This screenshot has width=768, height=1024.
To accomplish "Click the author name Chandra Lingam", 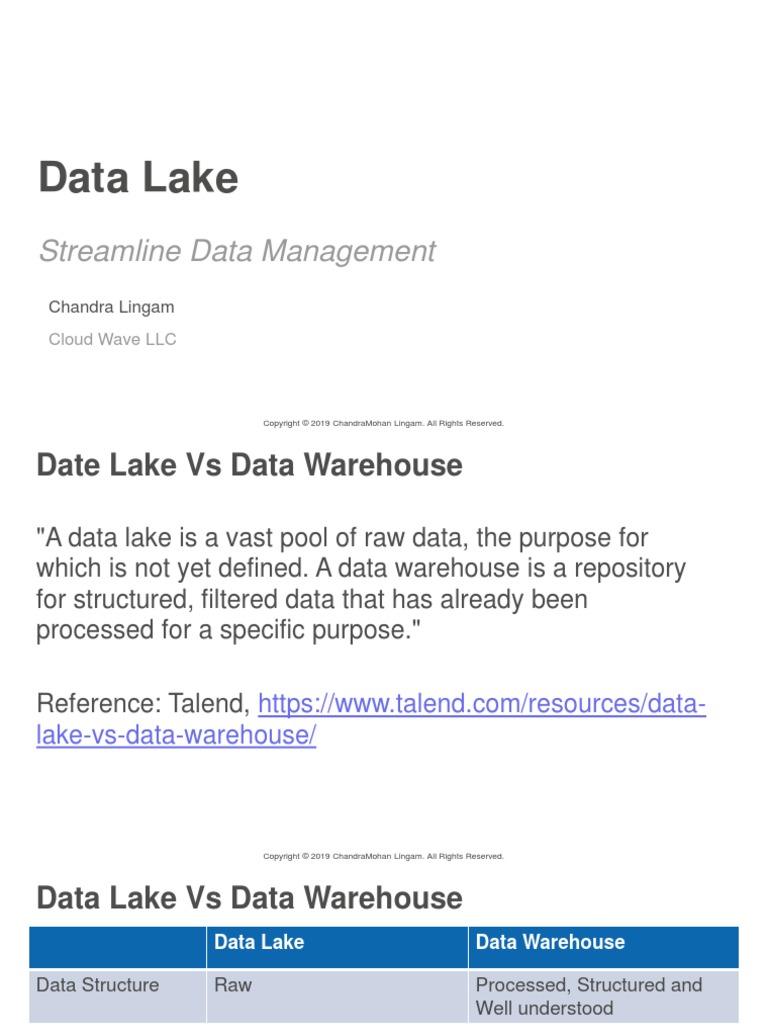I will pos(111,306).
